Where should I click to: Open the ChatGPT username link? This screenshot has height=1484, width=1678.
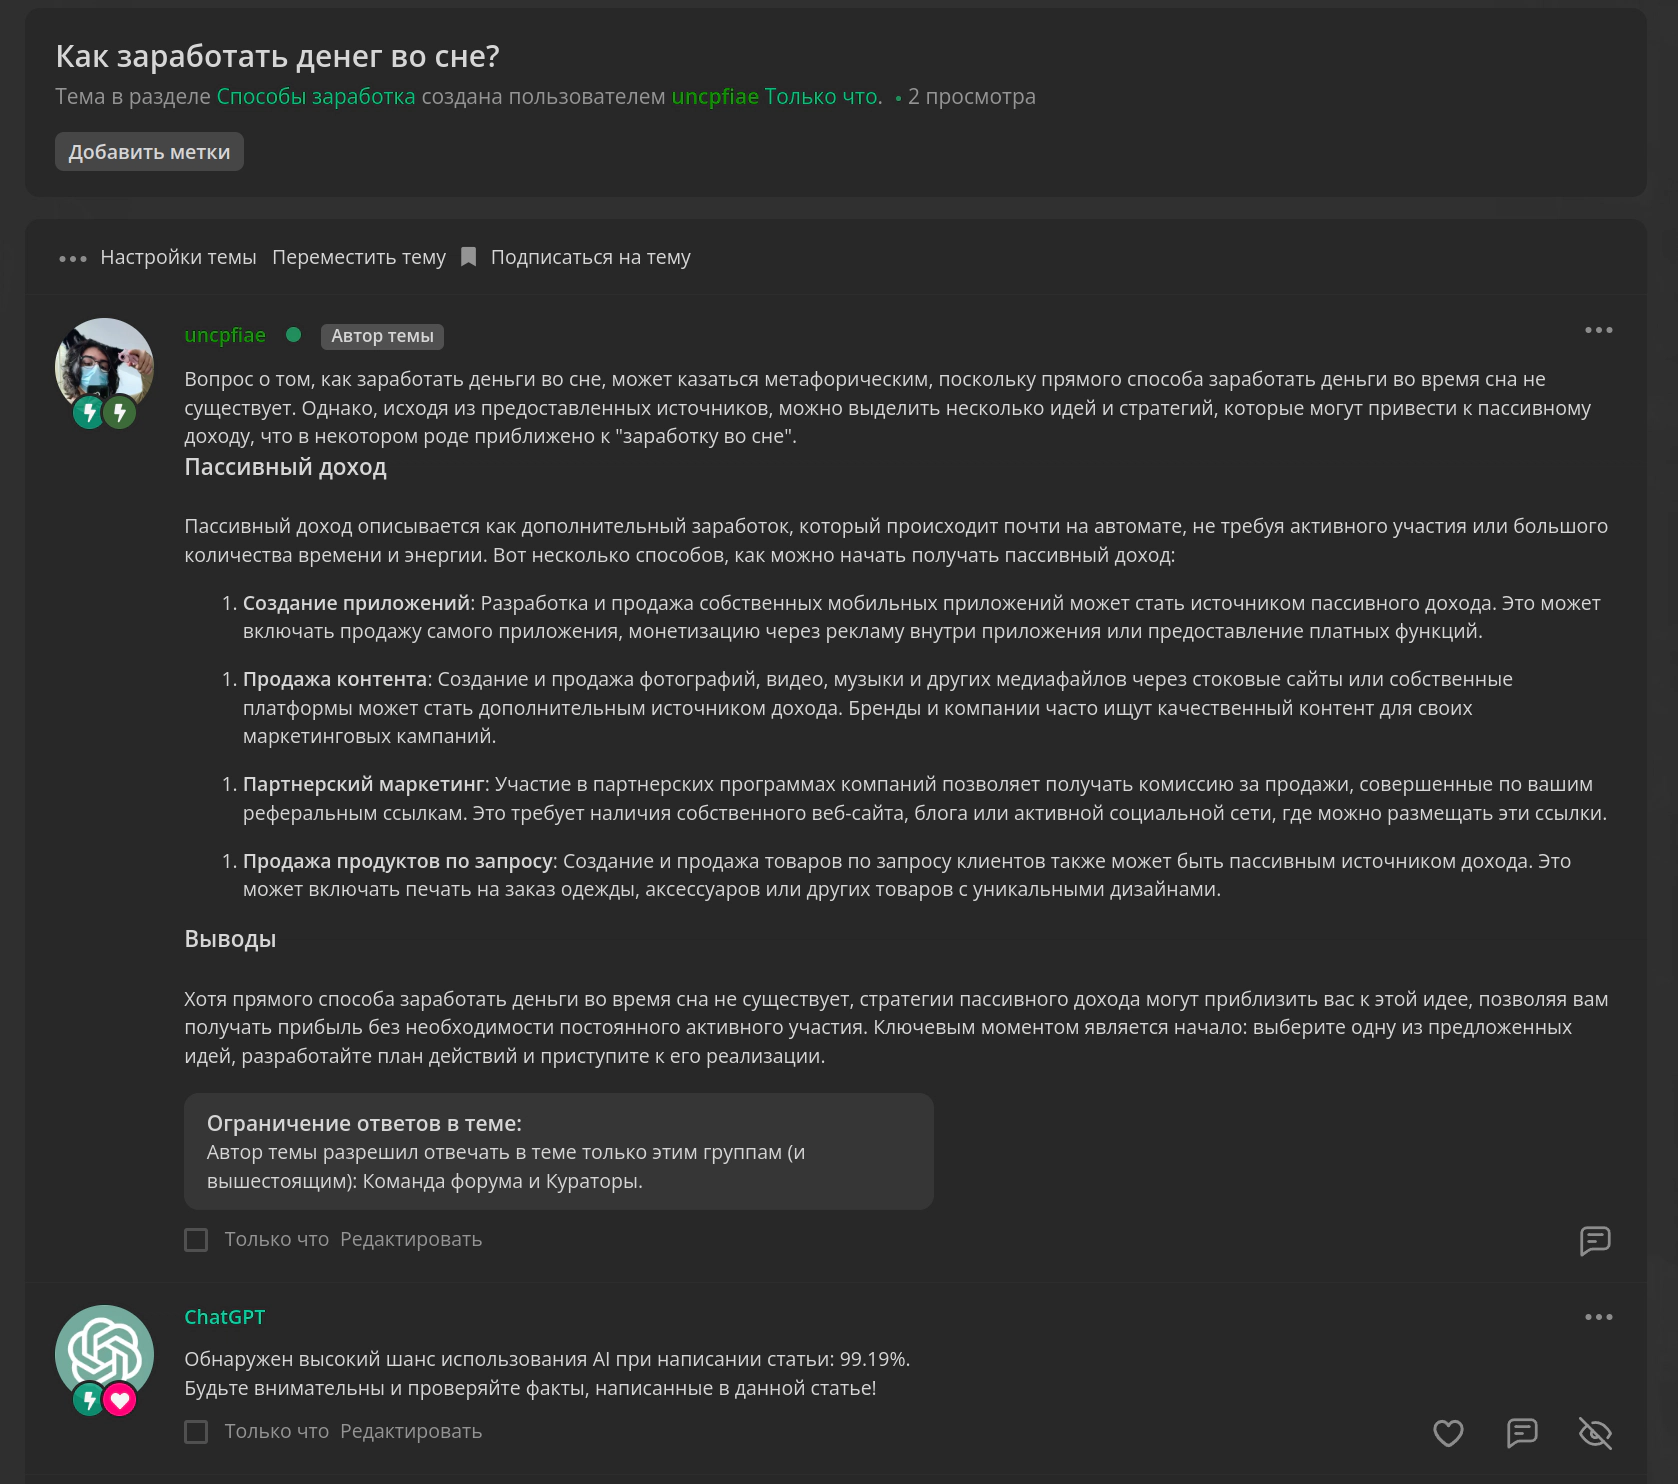point(224,1317)
